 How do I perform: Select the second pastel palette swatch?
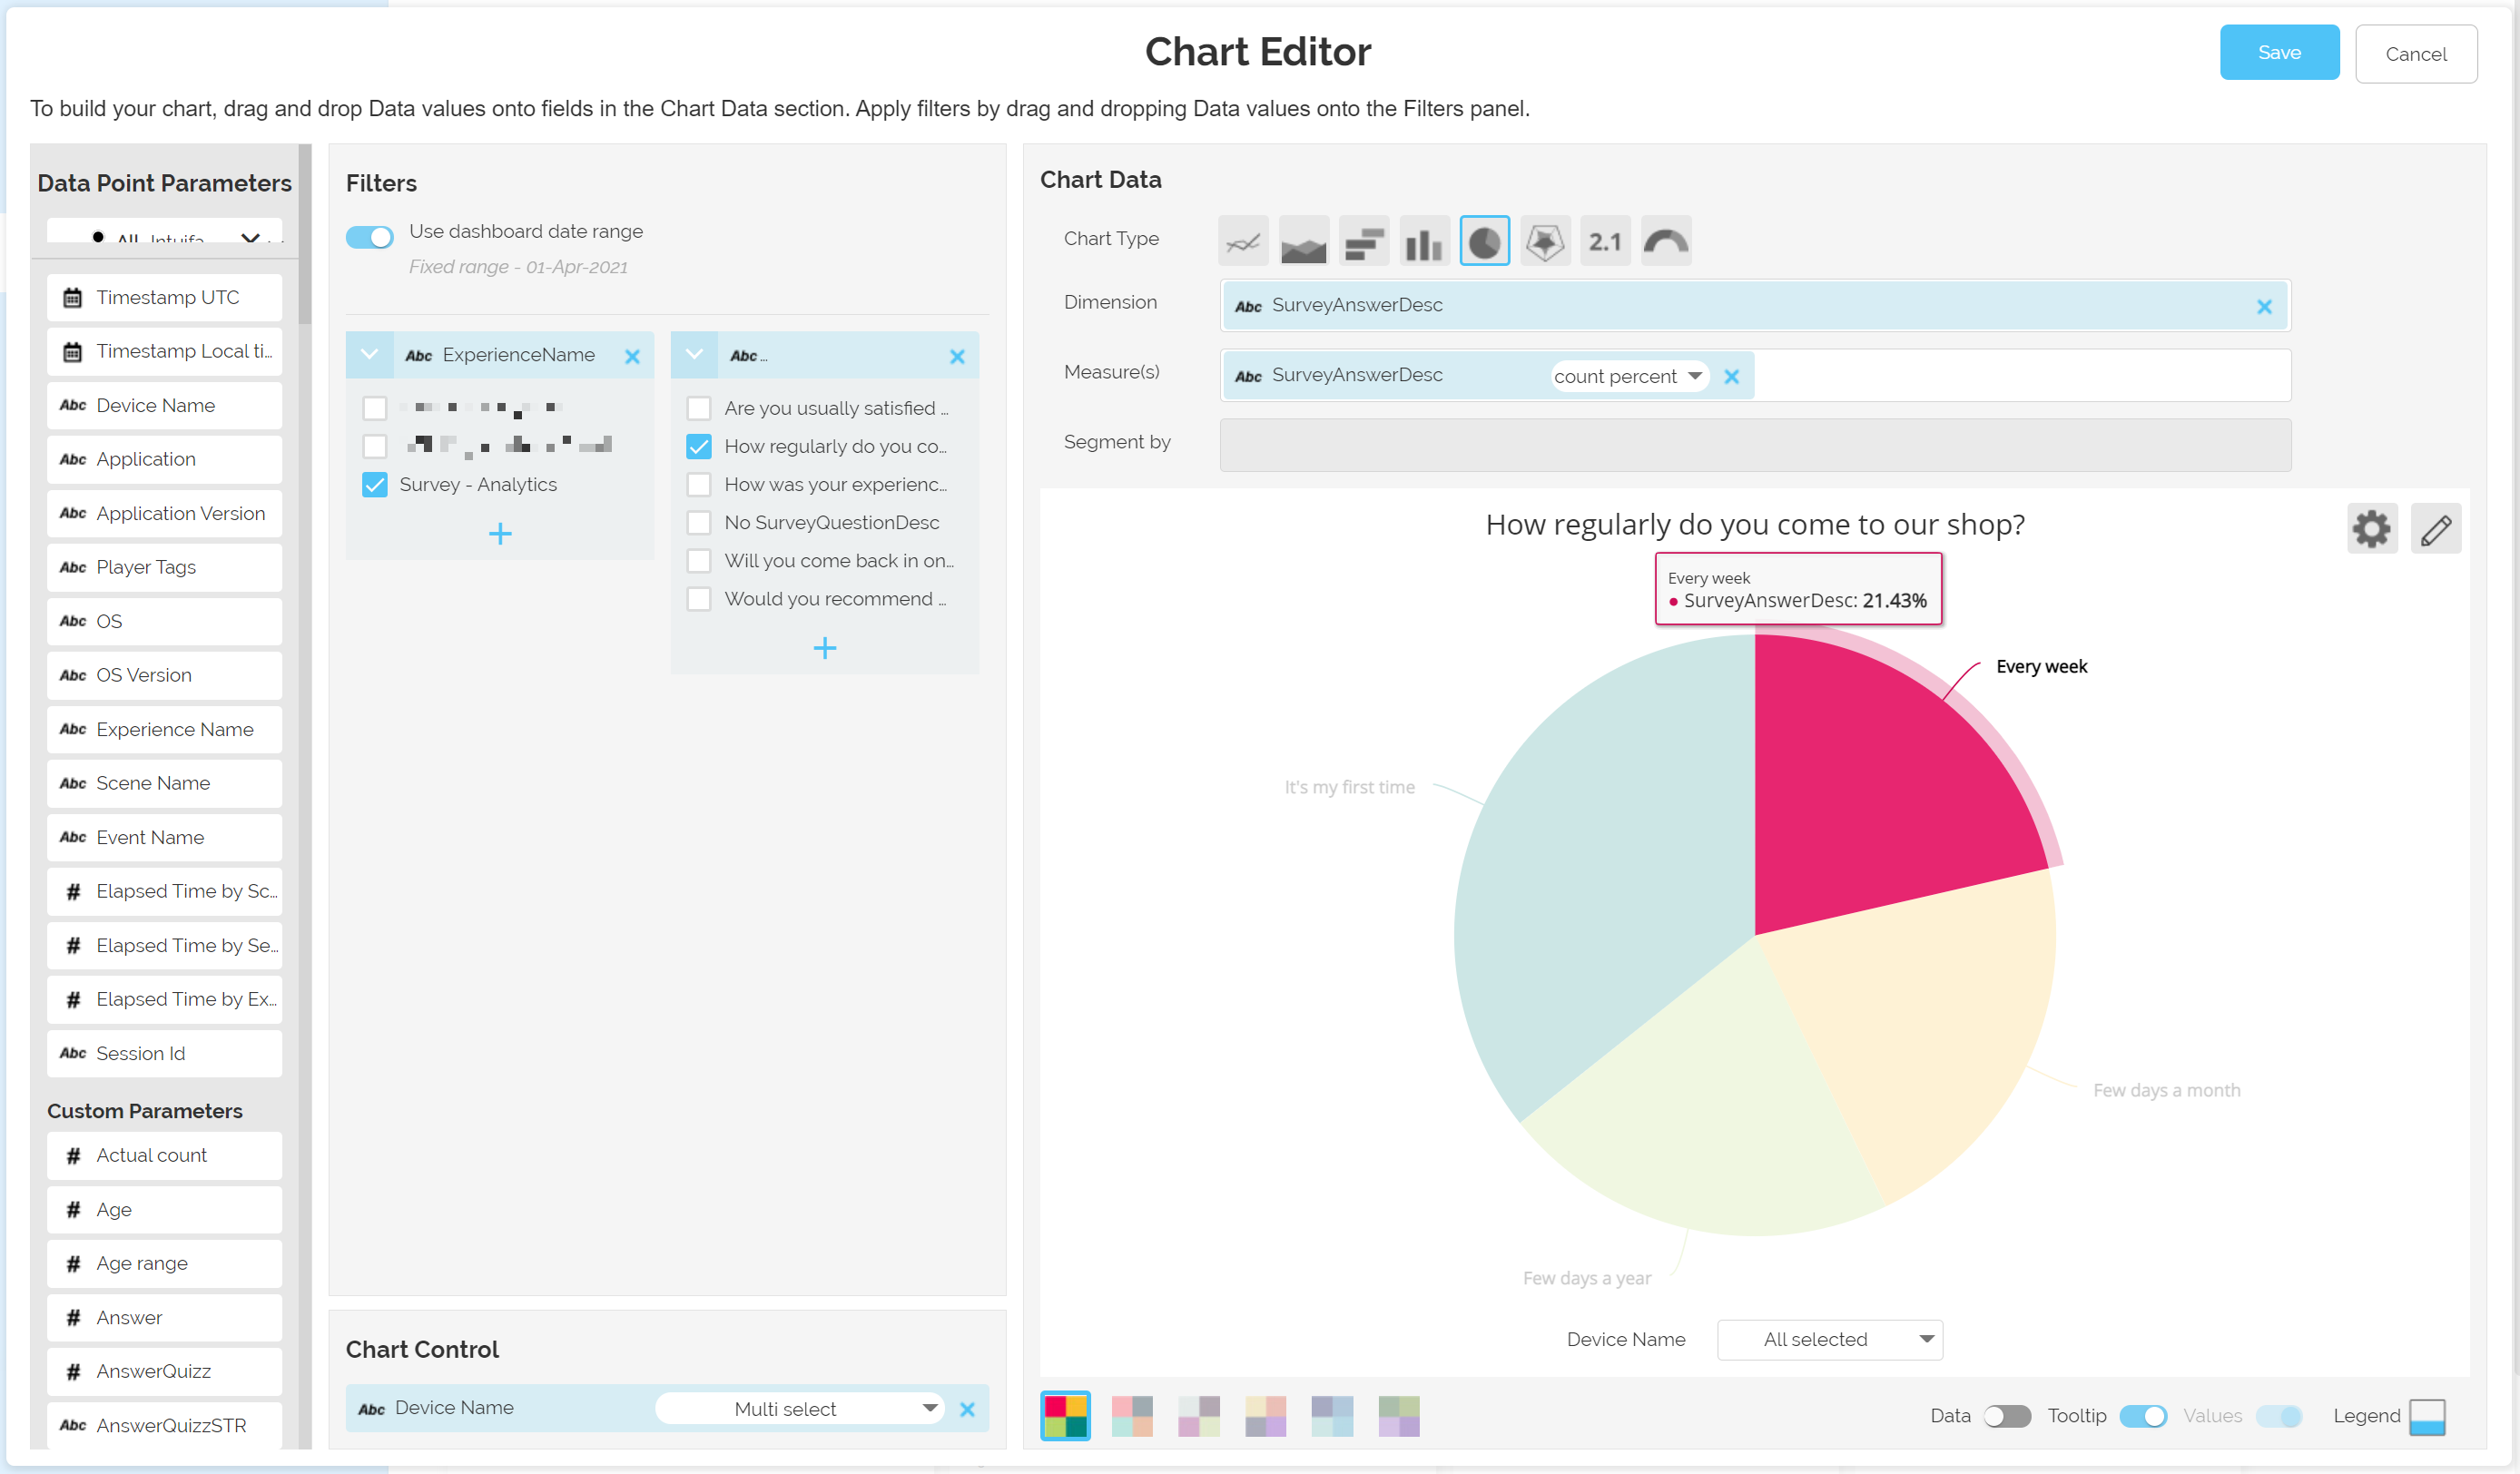[x=1132, y=1416]
